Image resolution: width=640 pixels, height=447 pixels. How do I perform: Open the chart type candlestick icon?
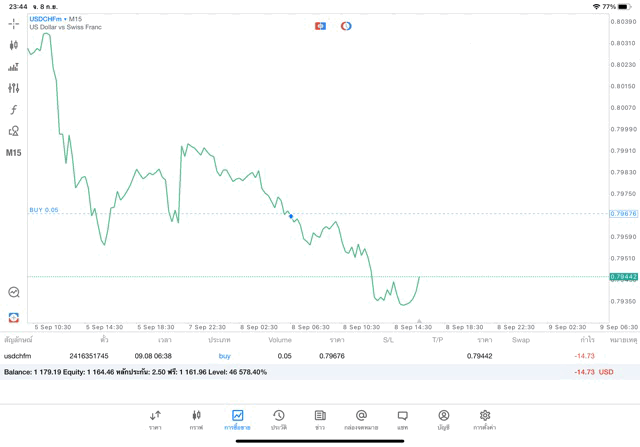pyautogui.click(x=14, y=45)
